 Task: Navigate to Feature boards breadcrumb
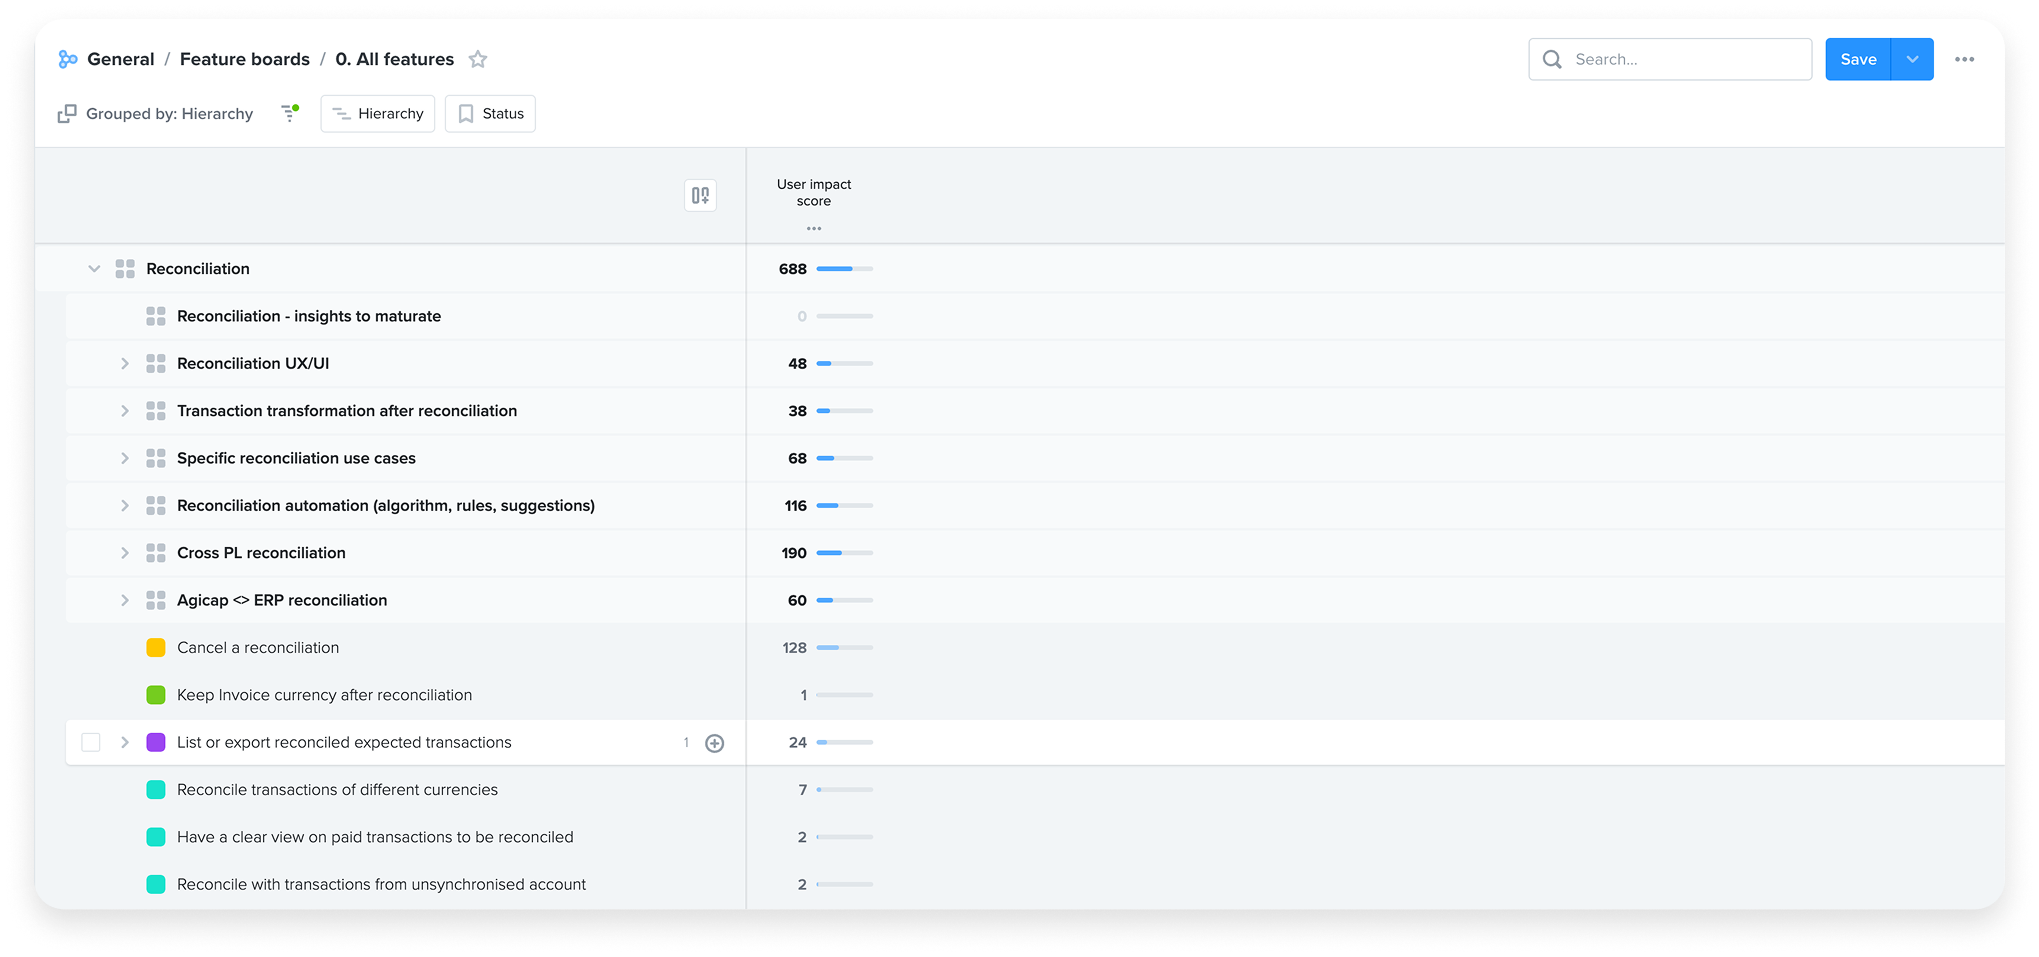[245, 59]
